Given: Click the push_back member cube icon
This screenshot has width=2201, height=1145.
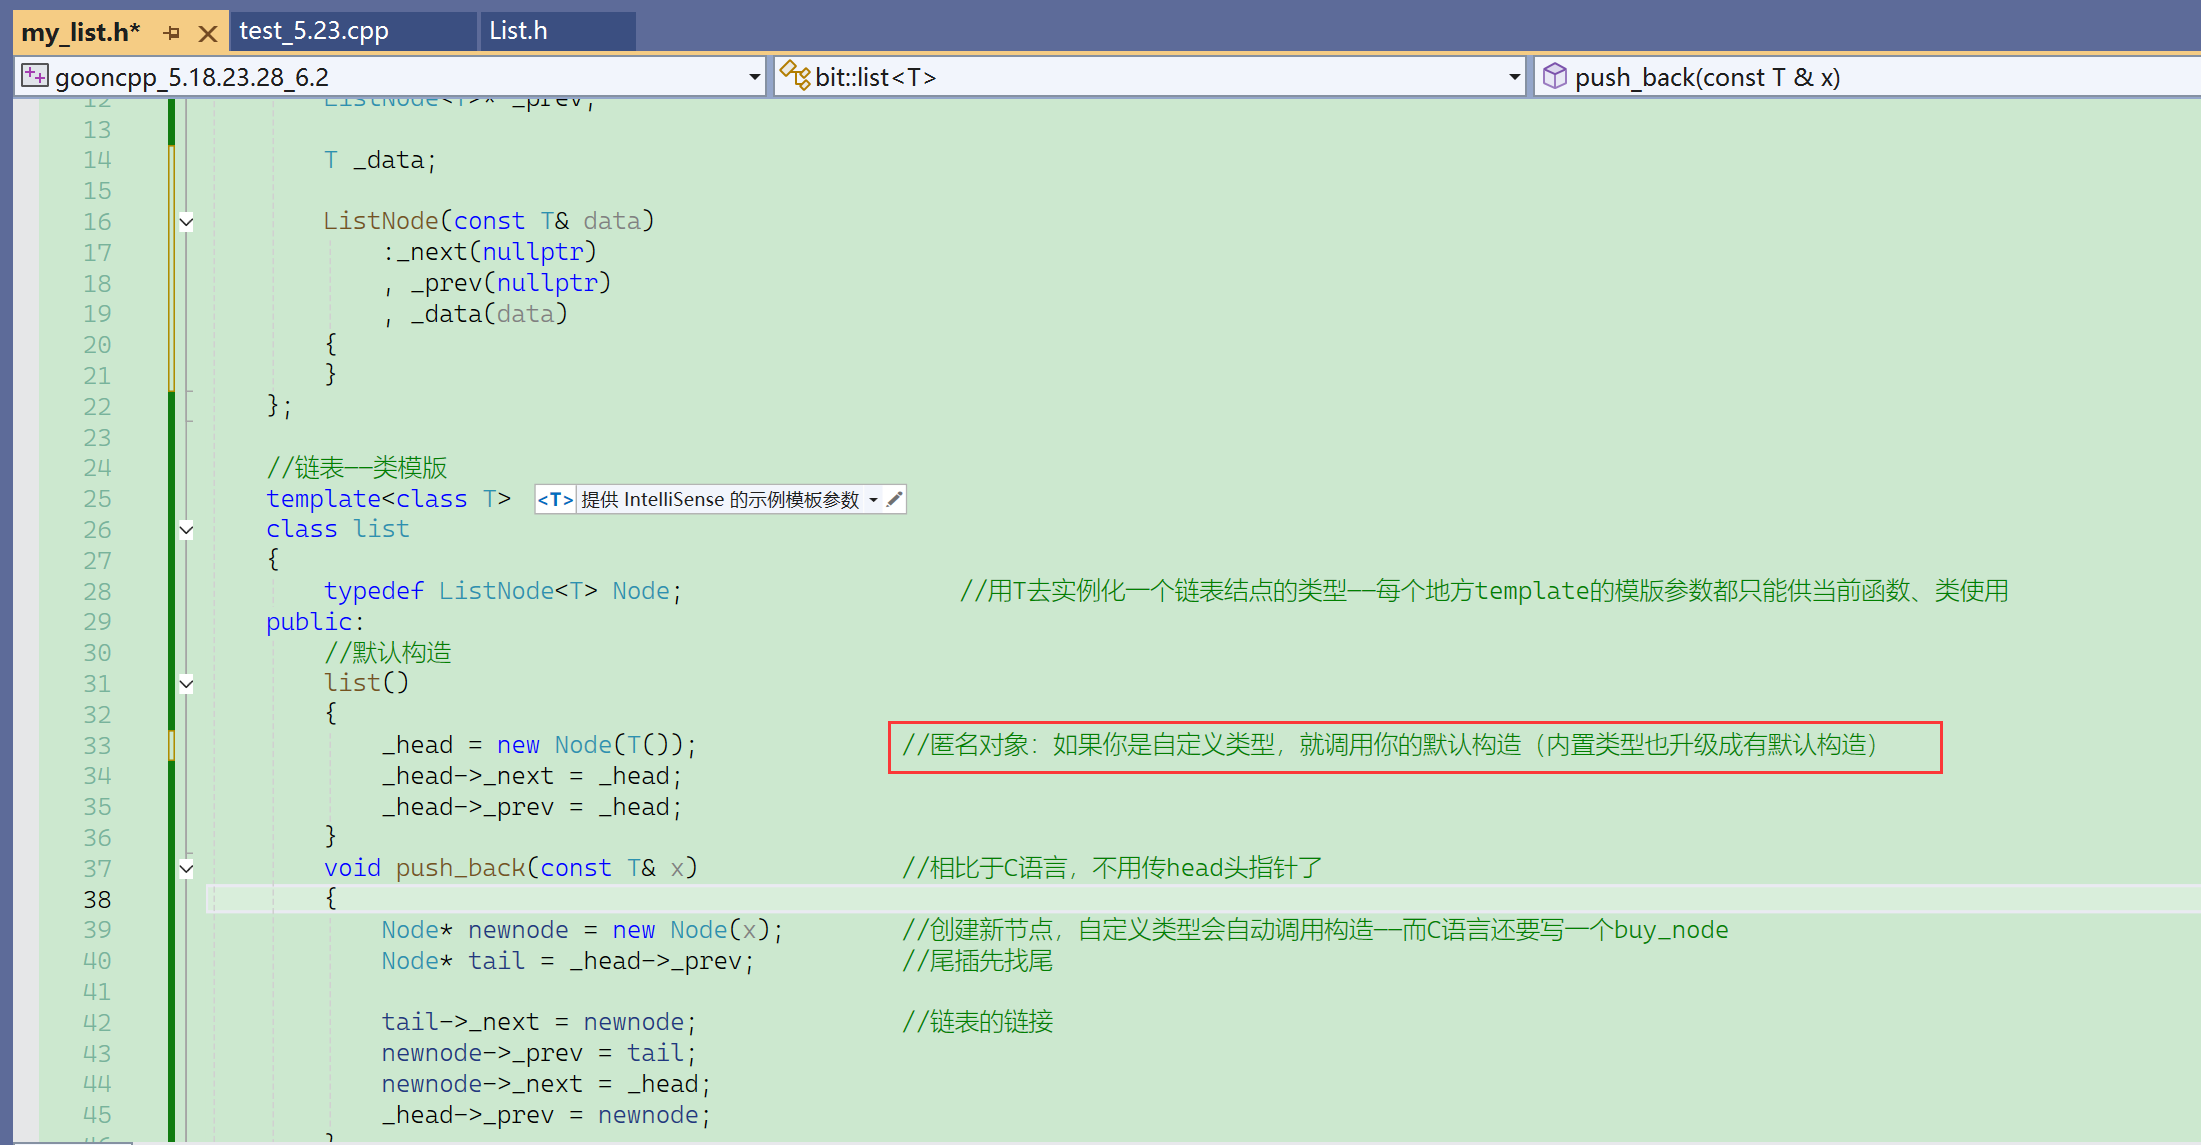Looking at the screenshot, I should pyautogui.click(x=1554, y=76).
